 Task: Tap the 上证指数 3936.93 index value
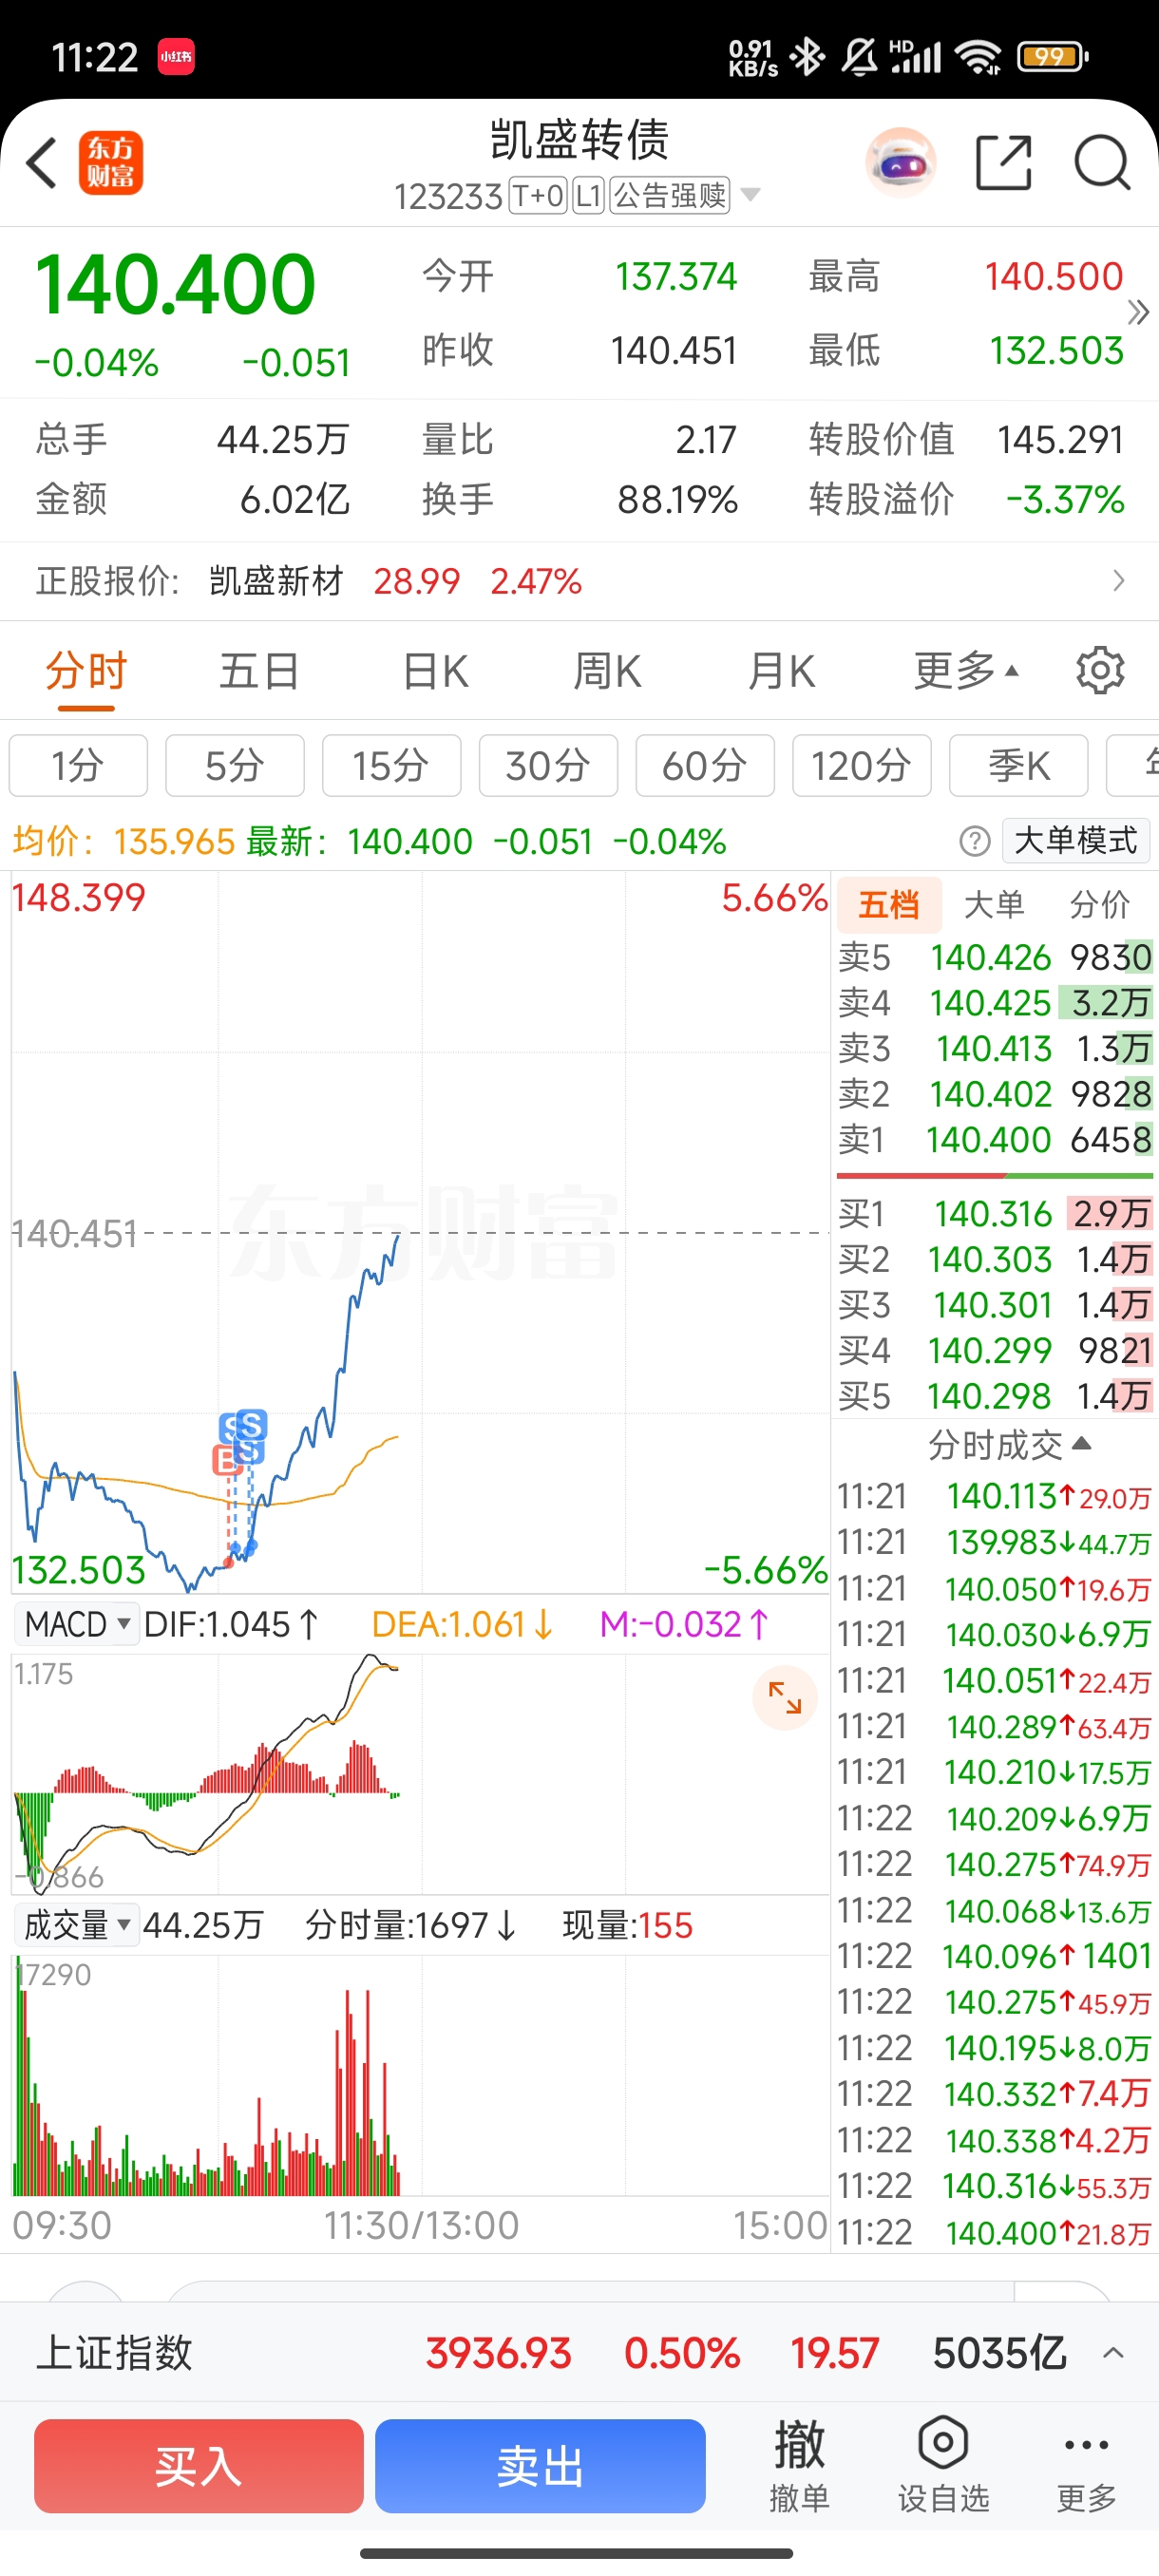tap(498, 2353)
